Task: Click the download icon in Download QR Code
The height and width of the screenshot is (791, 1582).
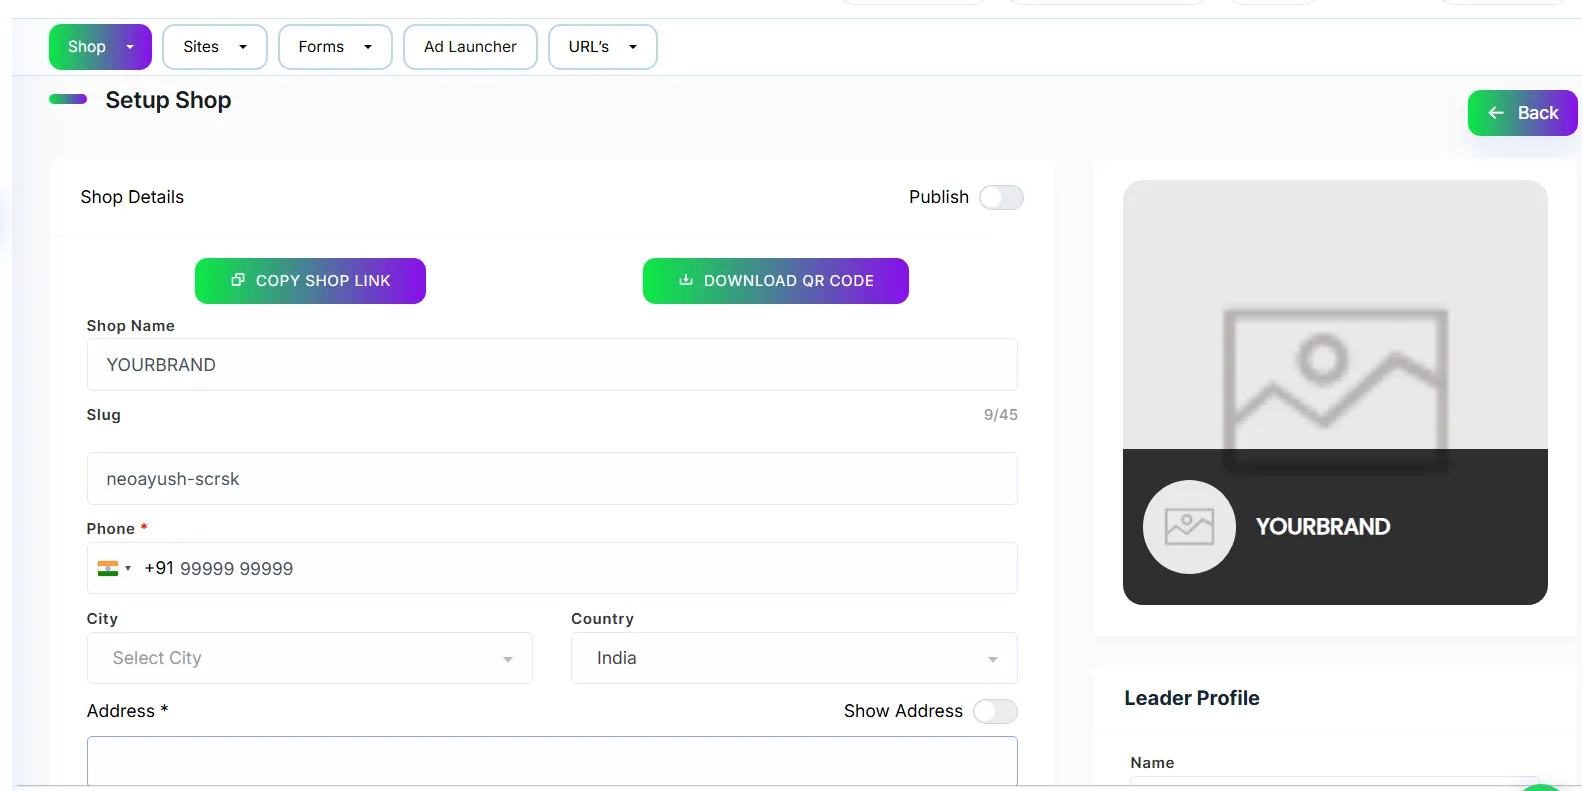Action: [x=686, y=280]
